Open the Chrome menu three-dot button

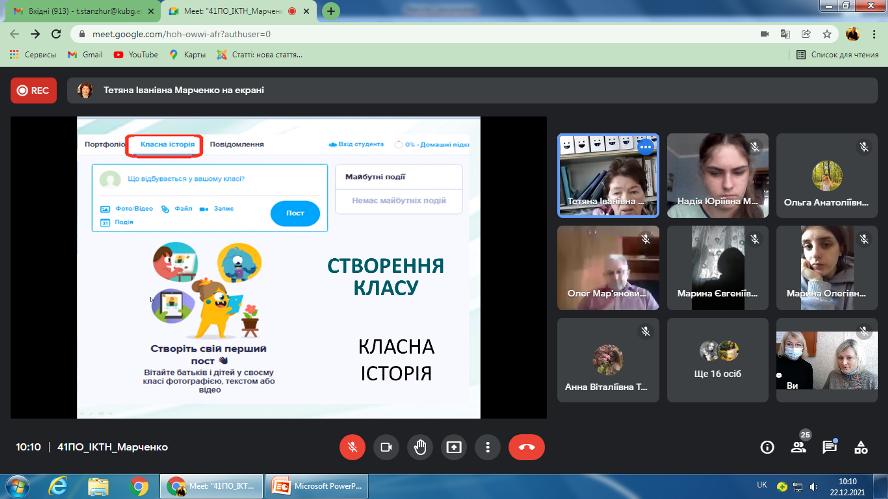point(874,33)
